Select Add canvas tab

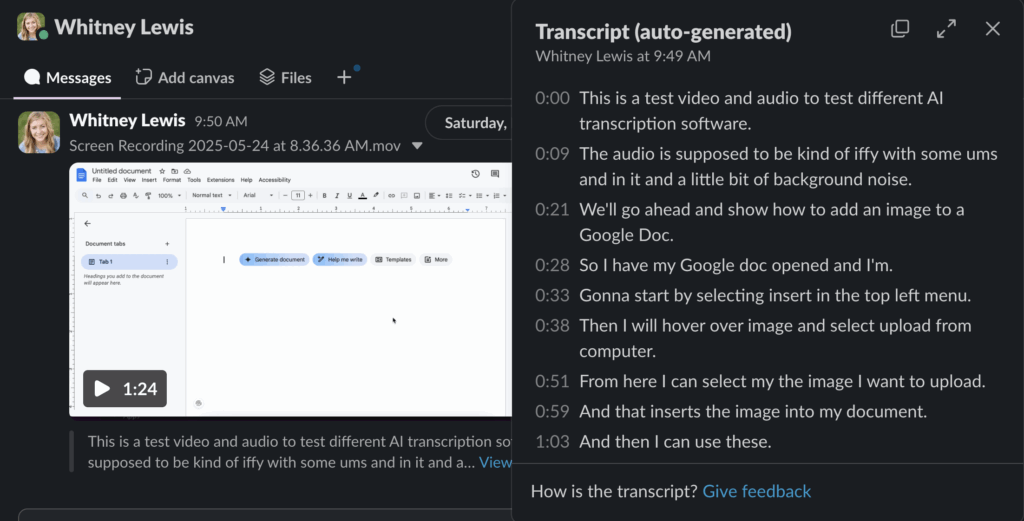point(185,78)
